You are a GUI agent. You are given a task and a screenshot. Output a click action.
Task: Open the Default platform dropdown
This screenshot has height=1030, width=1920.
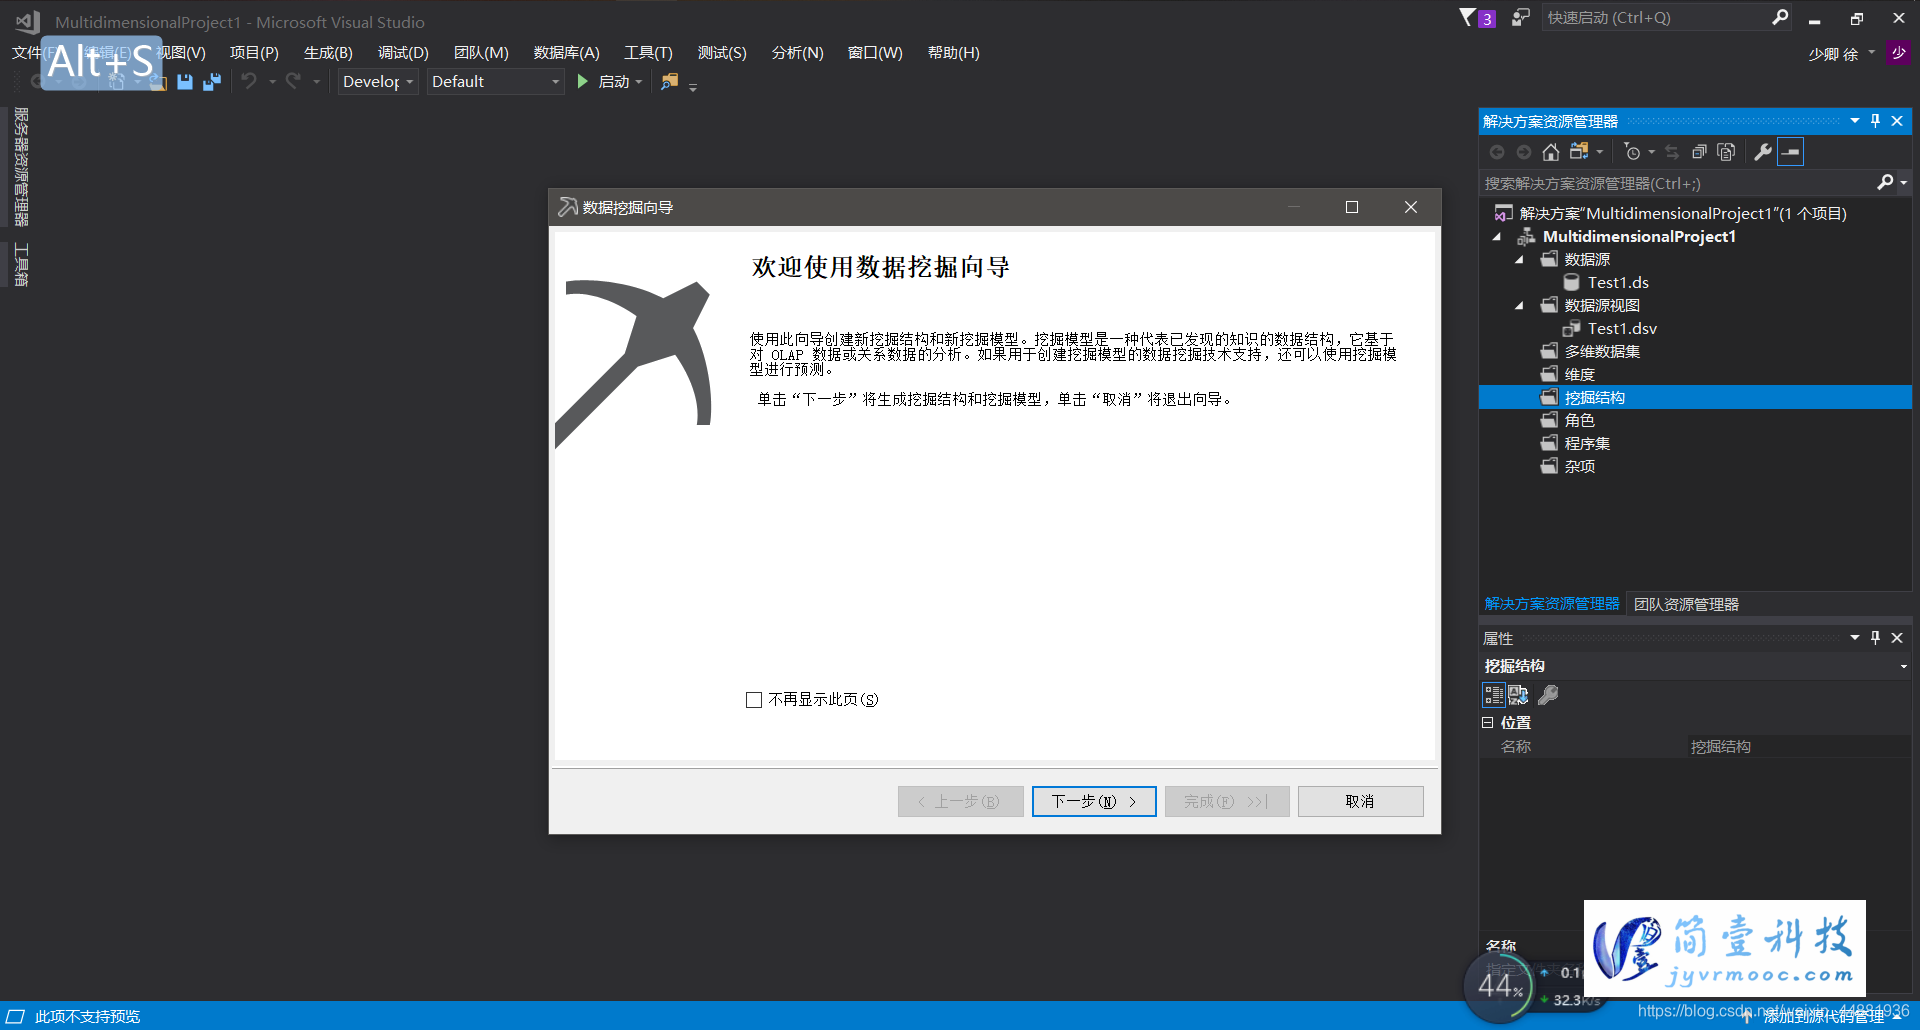496,82
